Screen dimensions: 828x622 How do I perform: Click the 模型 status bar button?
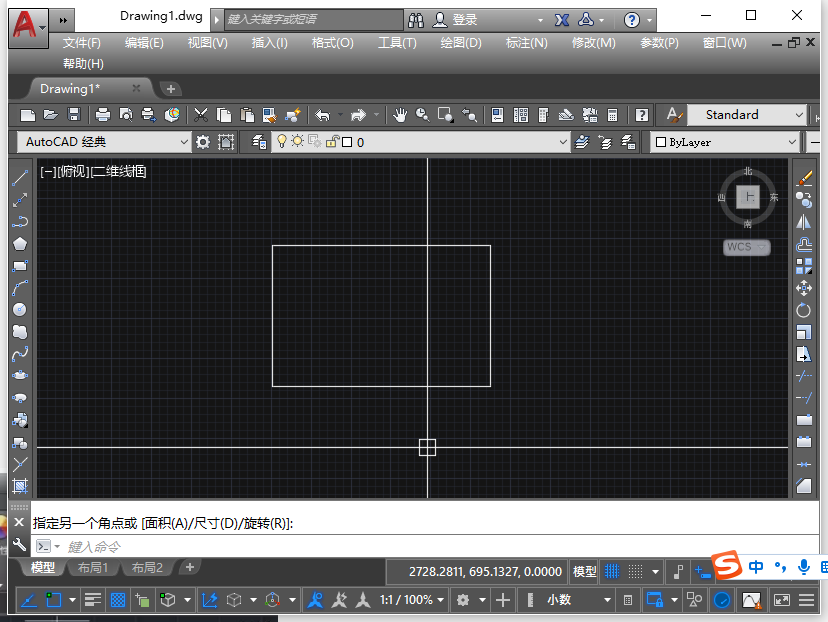(x=585, y=571)
